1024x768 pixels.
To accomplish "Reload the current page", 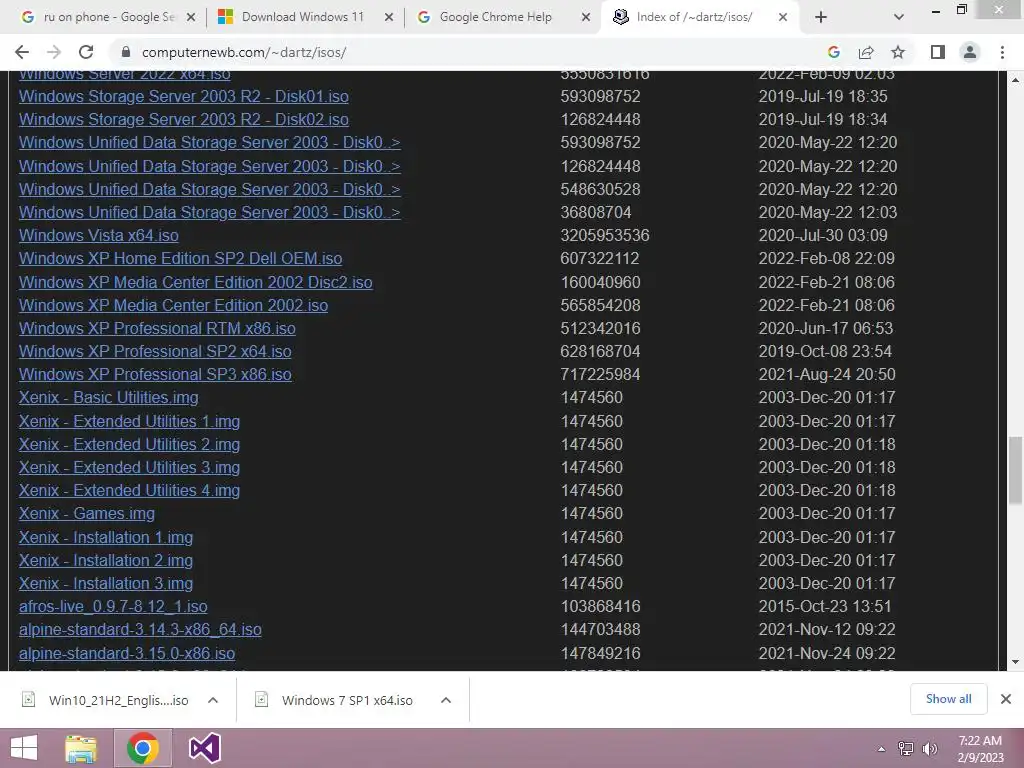I will click(86, 52).
